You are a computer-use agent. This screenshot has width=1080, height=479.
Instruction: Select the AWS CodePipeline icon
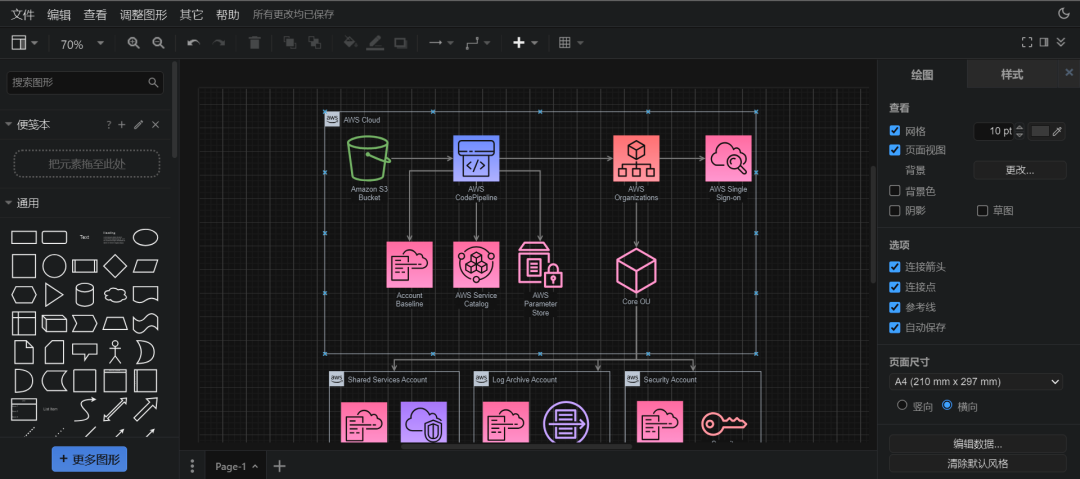476,159
